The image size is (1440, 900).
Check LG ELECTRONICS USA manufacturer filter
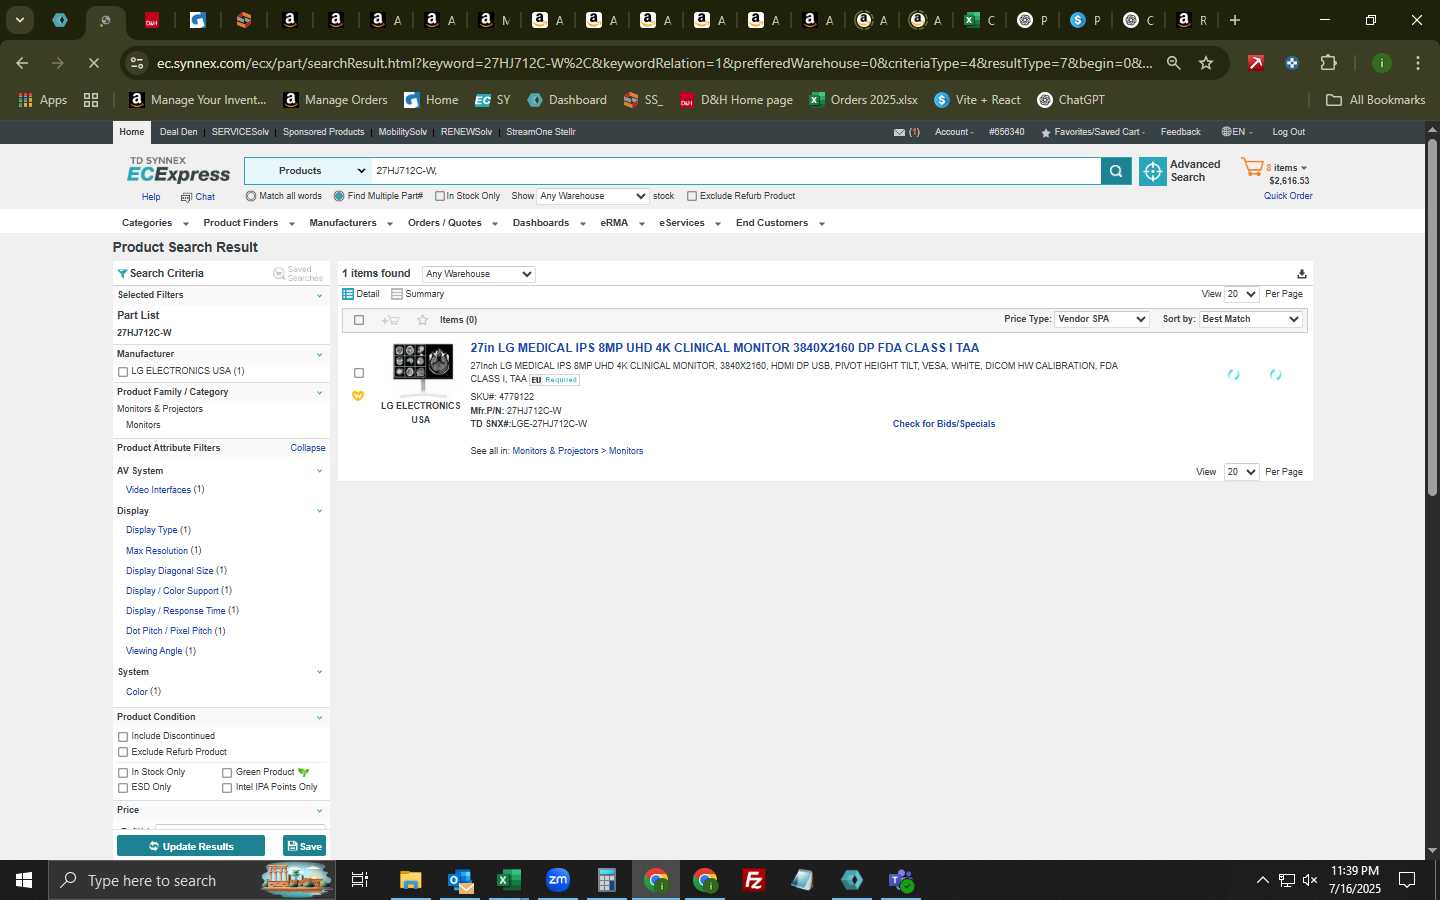(x=123, y=372)
